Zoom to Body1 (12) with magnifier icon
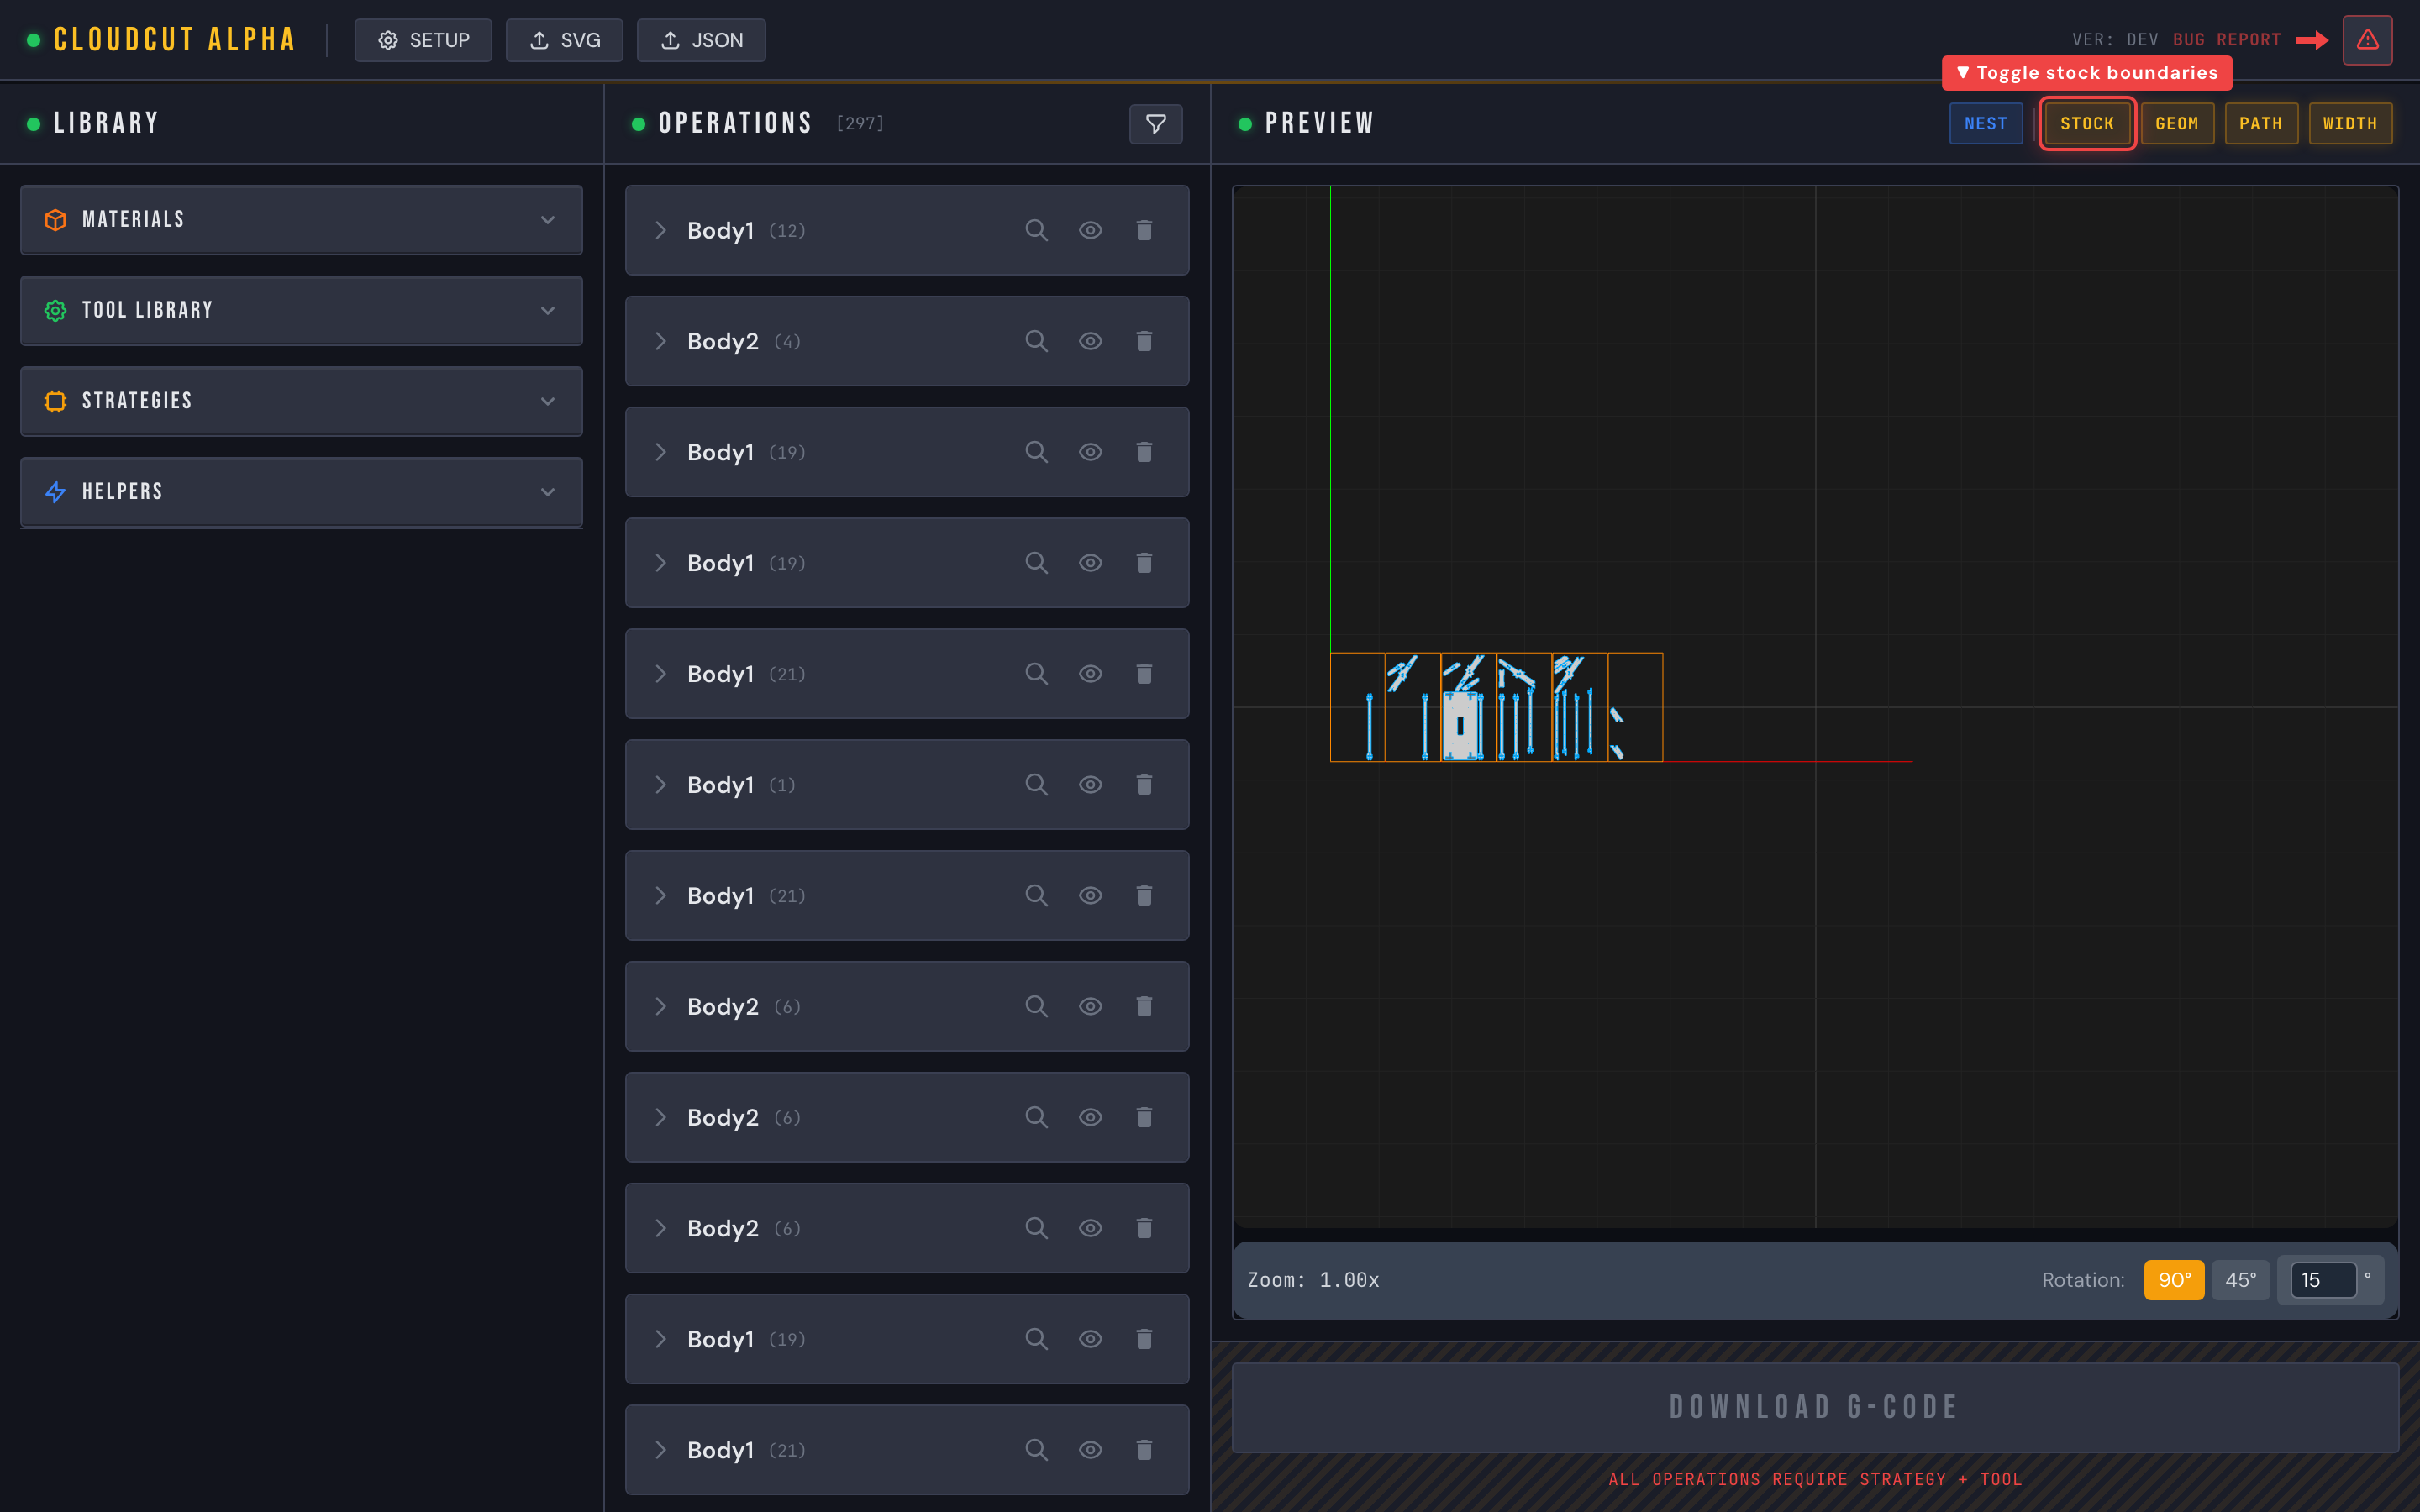The width and height of the screenshot is (2420, 1512). 1036,230
